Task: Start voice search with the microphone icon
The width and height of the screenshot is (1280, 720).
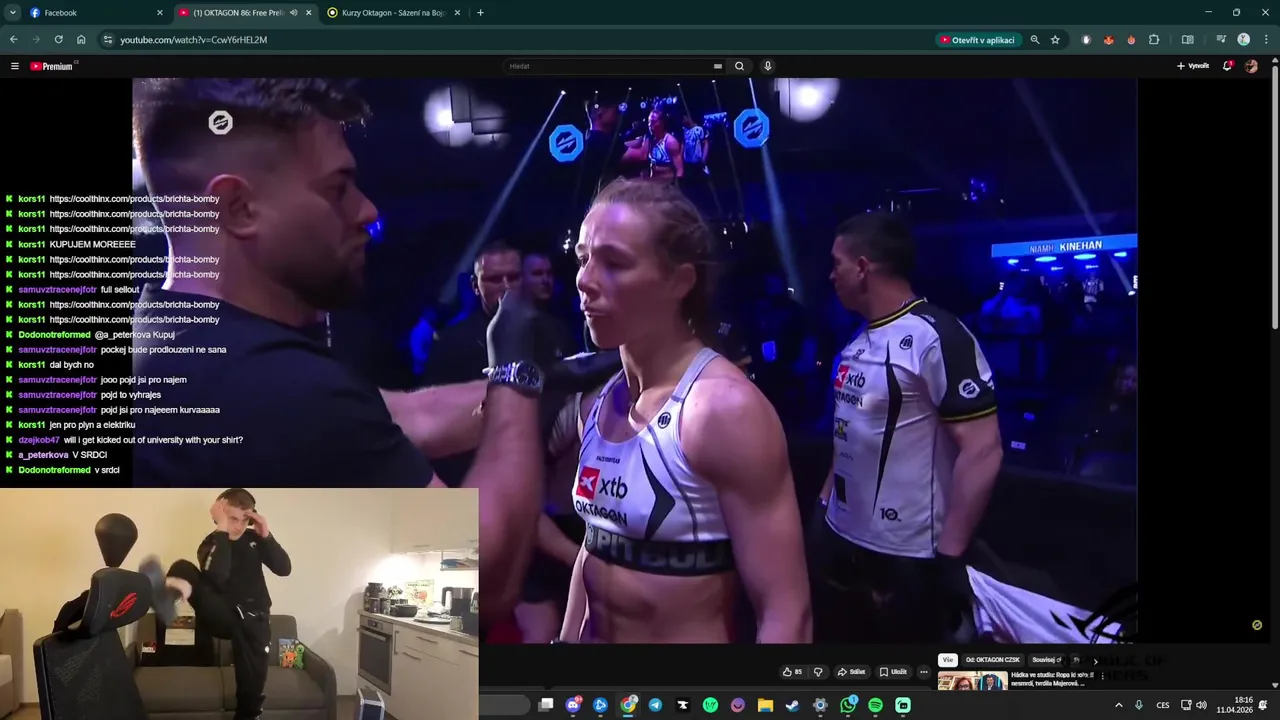Action: (767, 66)
